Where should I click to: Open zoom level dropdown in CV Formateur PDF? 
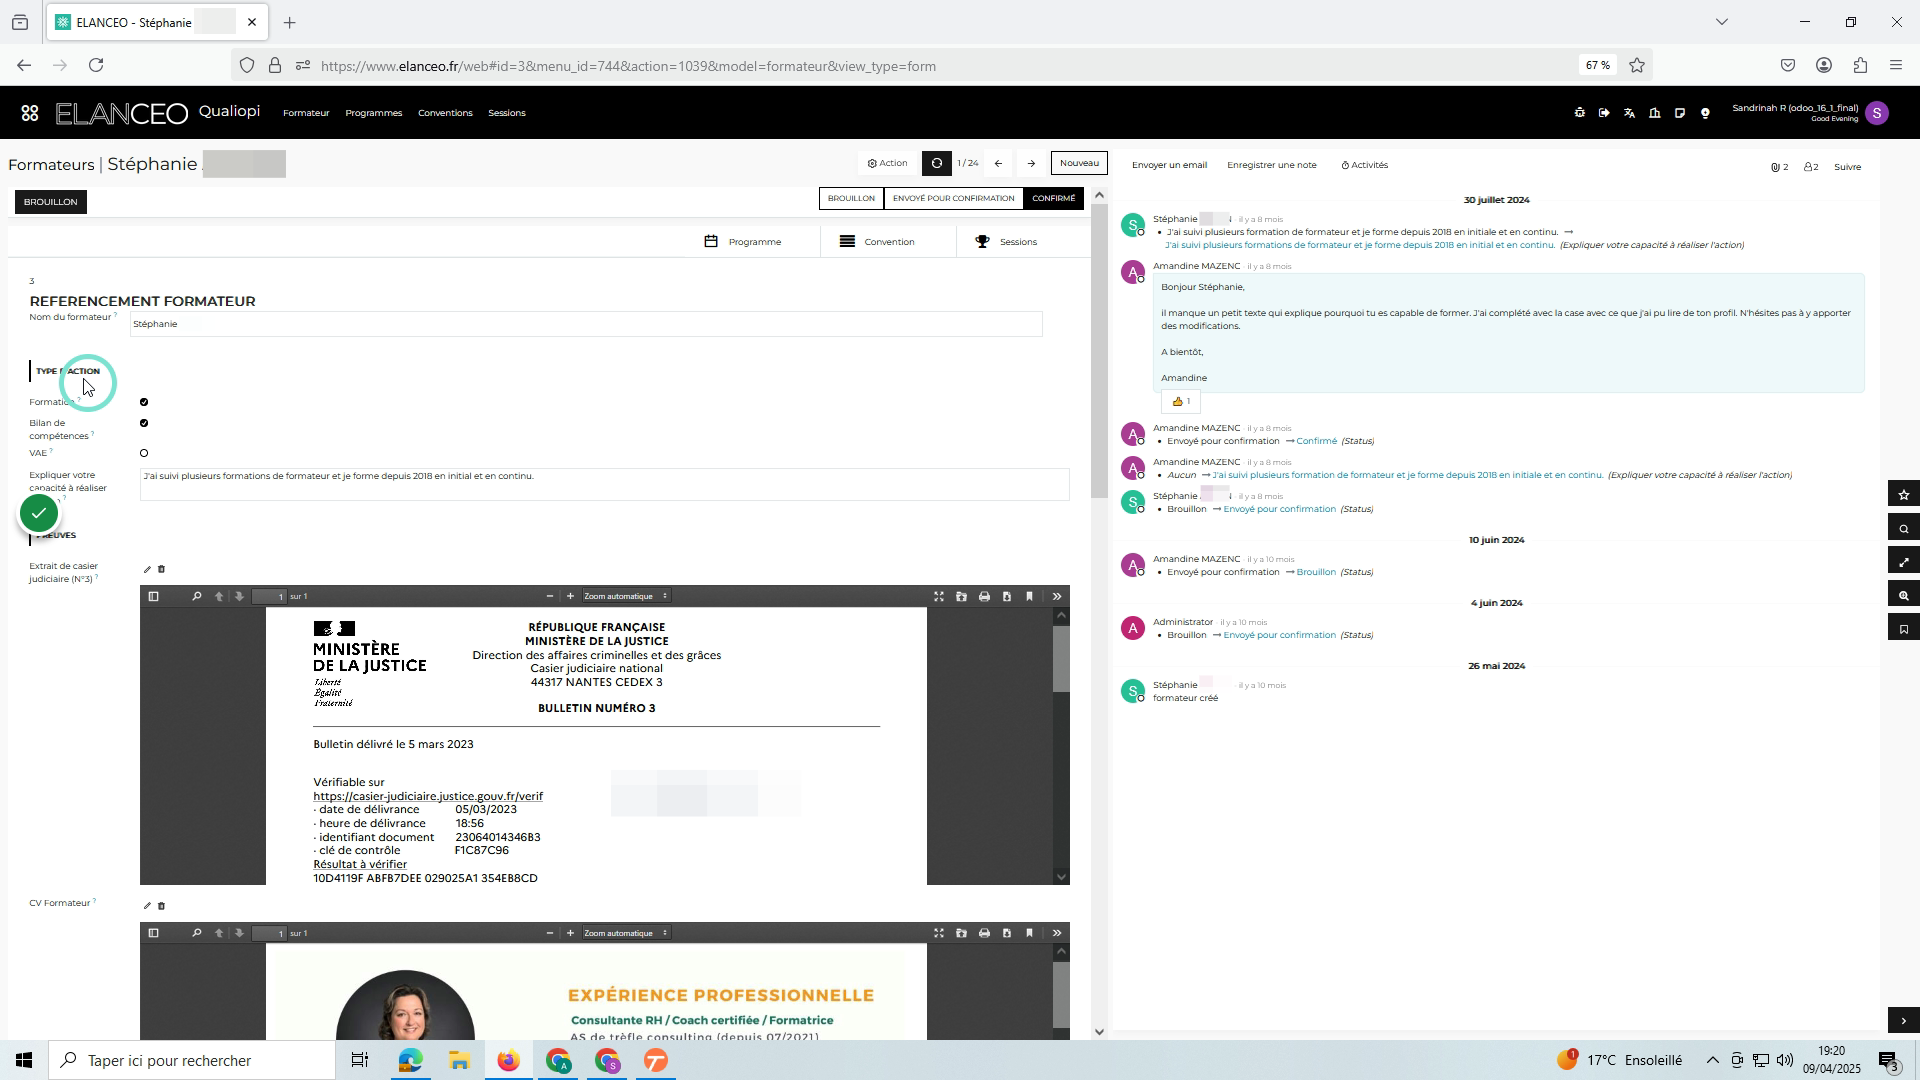626,934
